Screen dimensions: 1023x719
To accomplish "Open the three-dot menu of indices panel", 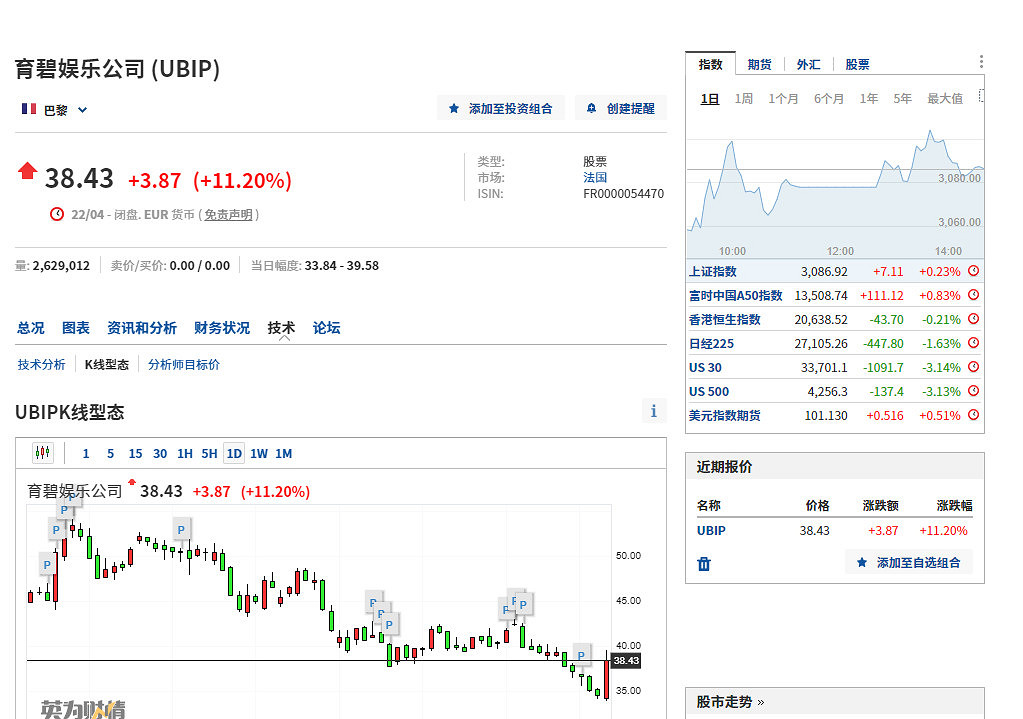I will click(981, 62).
